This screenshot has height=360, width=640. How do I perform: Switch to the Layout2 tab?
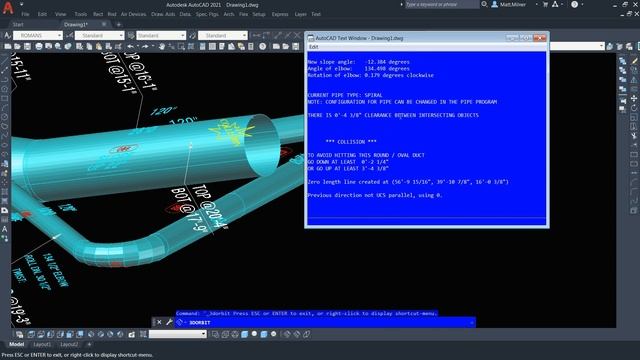pyautogui.click(x=69, y=344)
